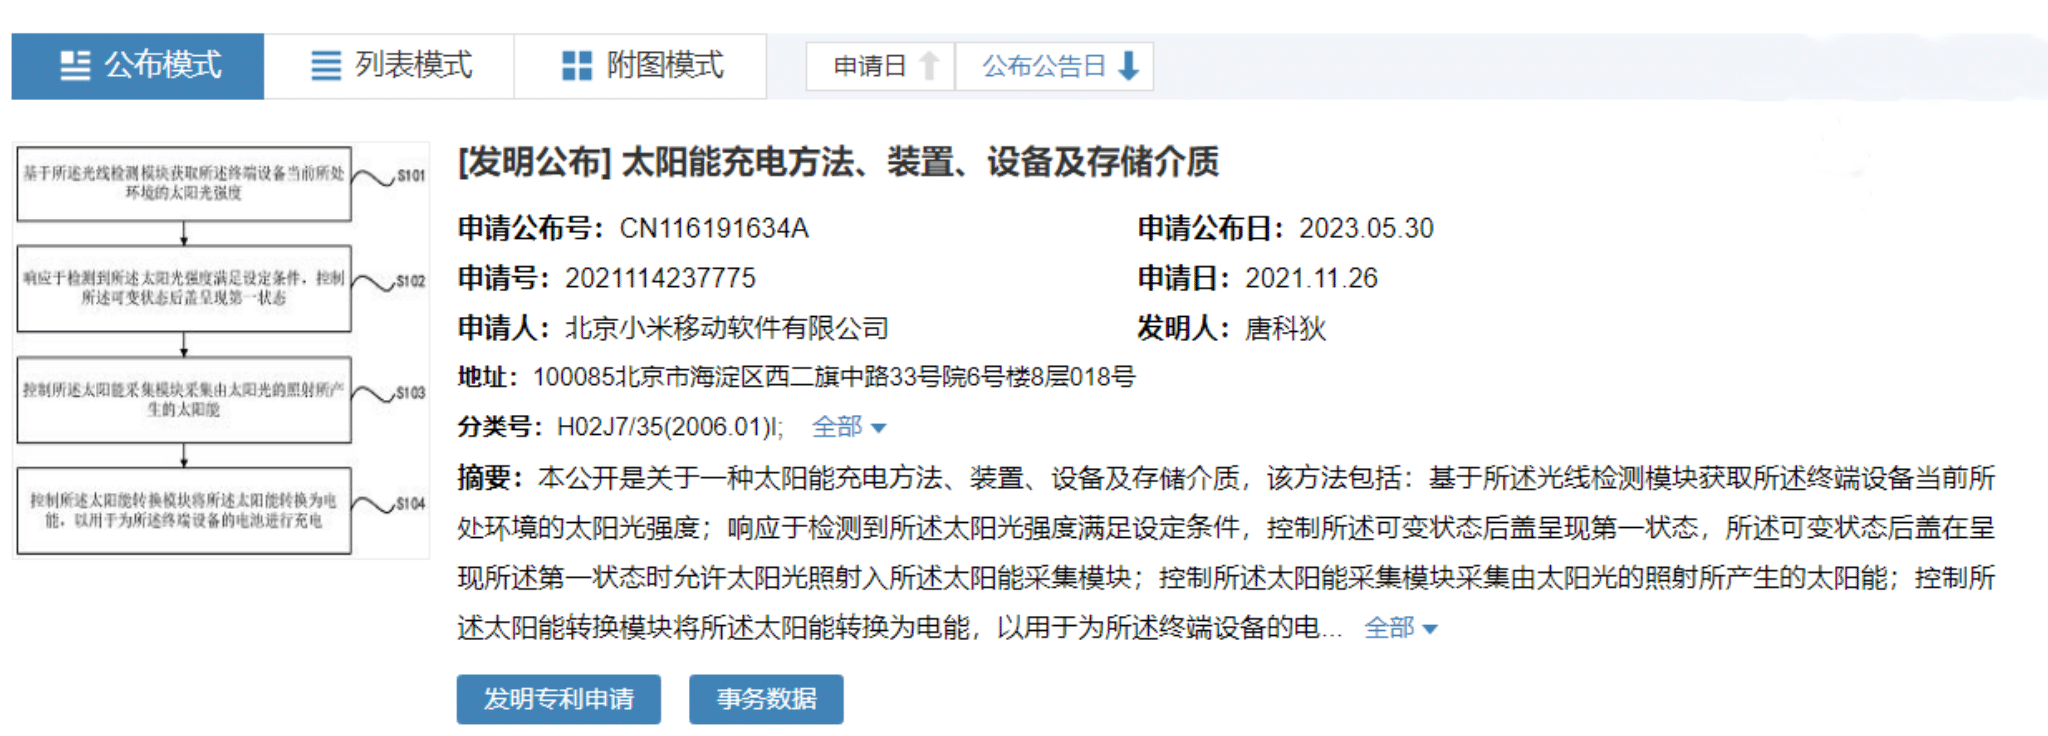Expand 全部 next to 分类号 H02J7/35
Screen dimensions: 2048x736
[848, 427]
